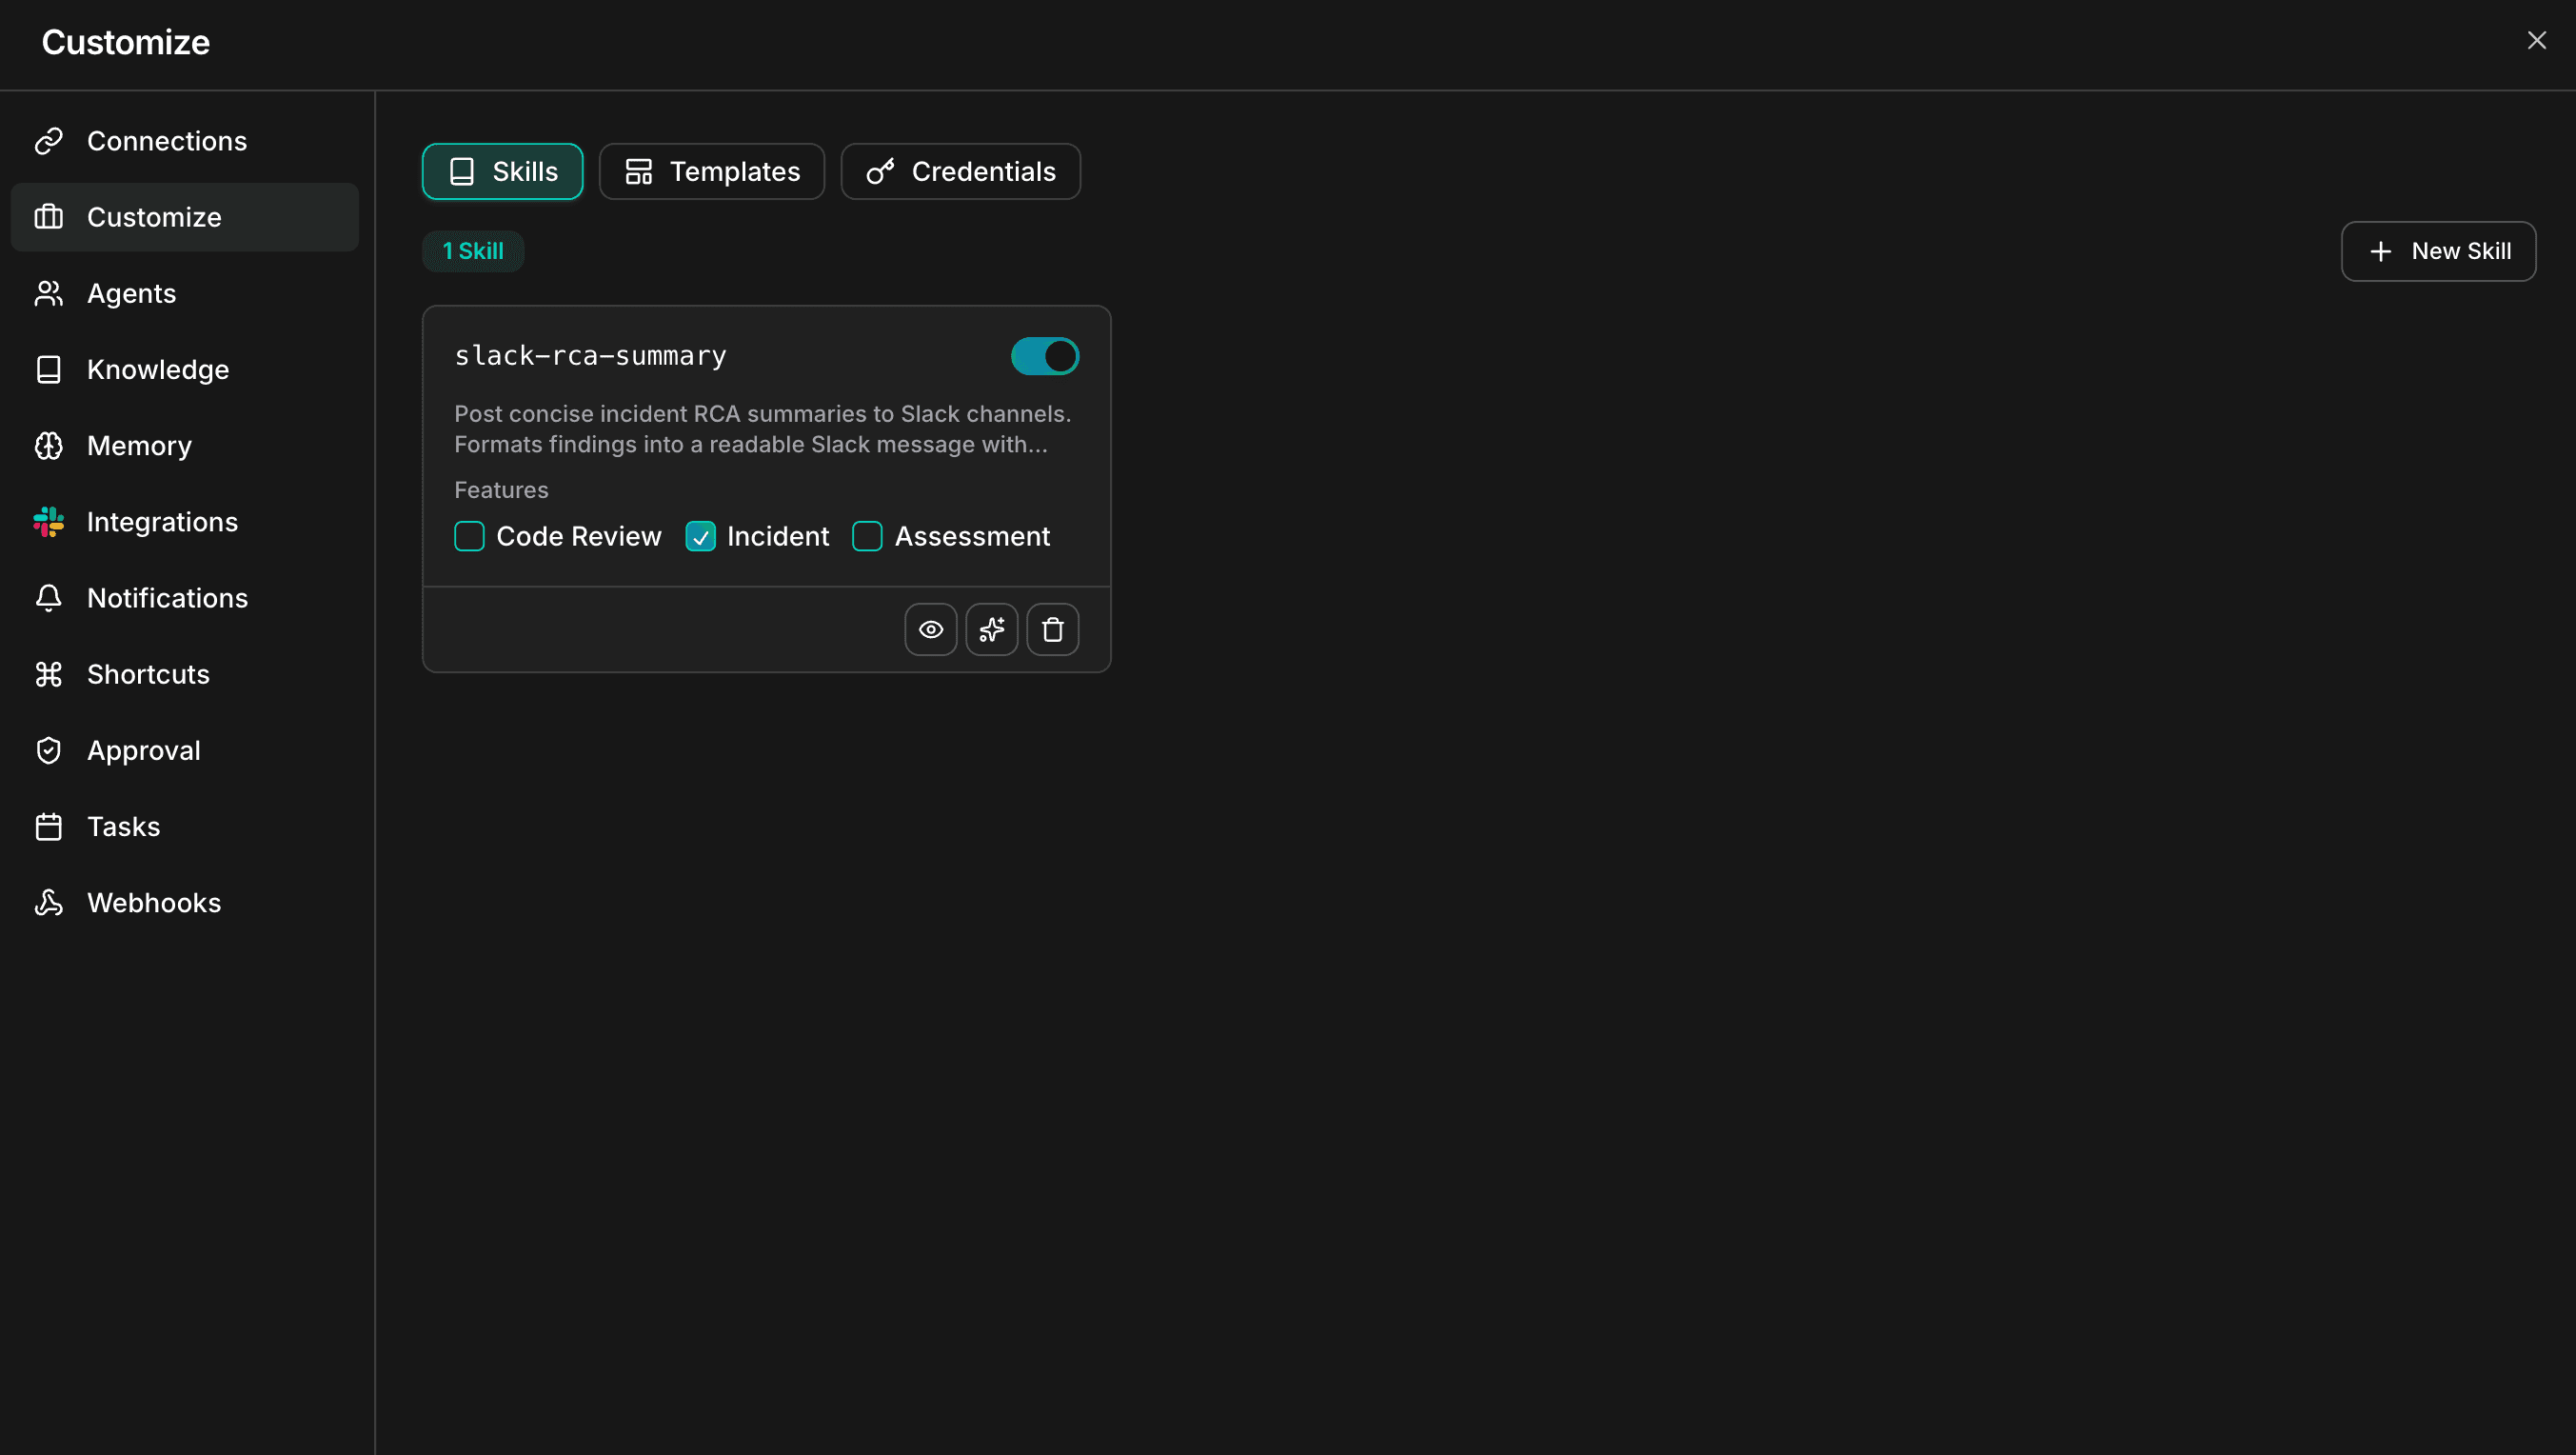Preview the slack-rca-summary skill with the eye icon
The image size is (2576, 1455).
click(x=931, y=628)
